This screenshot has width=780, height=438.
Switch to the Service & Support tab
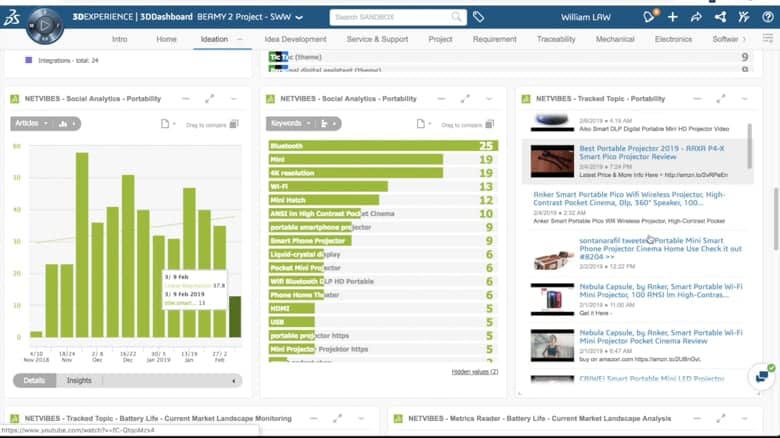pyautogui.click(x=378, y=39)
